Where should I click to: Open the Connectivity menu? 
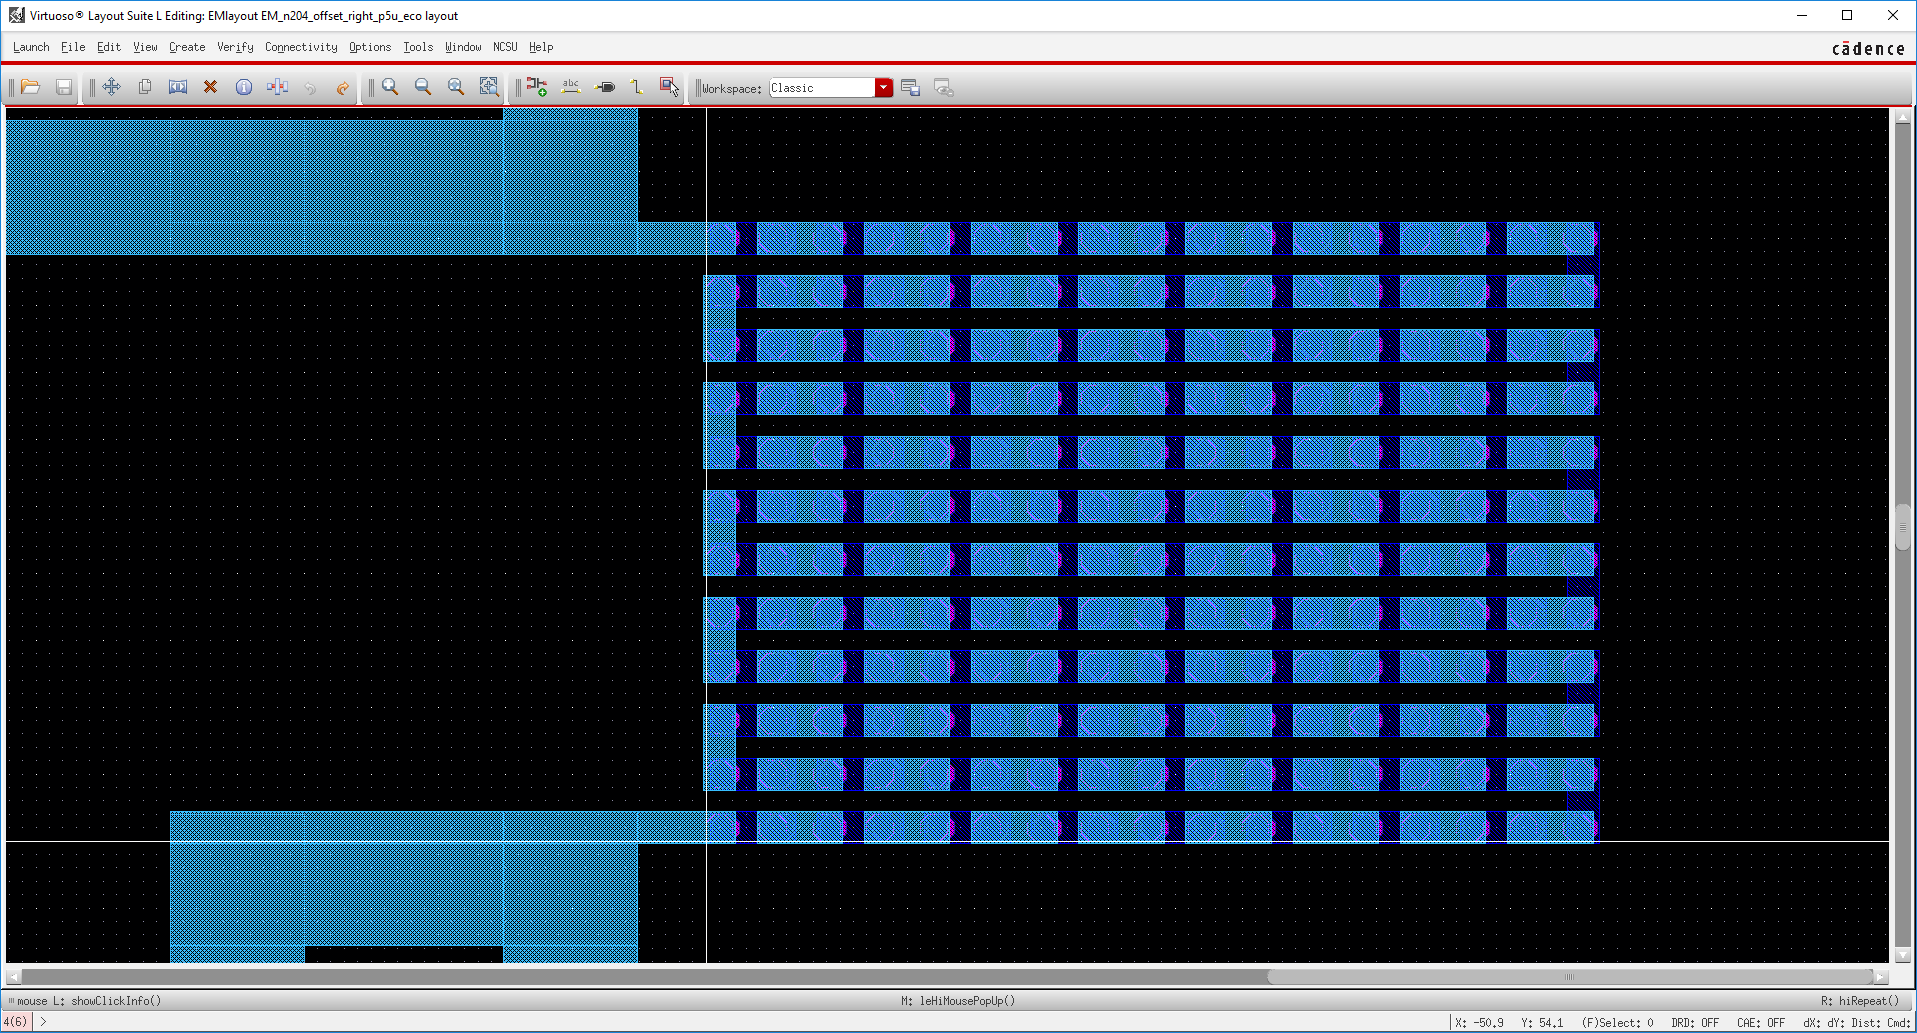(x=301, y=47)
